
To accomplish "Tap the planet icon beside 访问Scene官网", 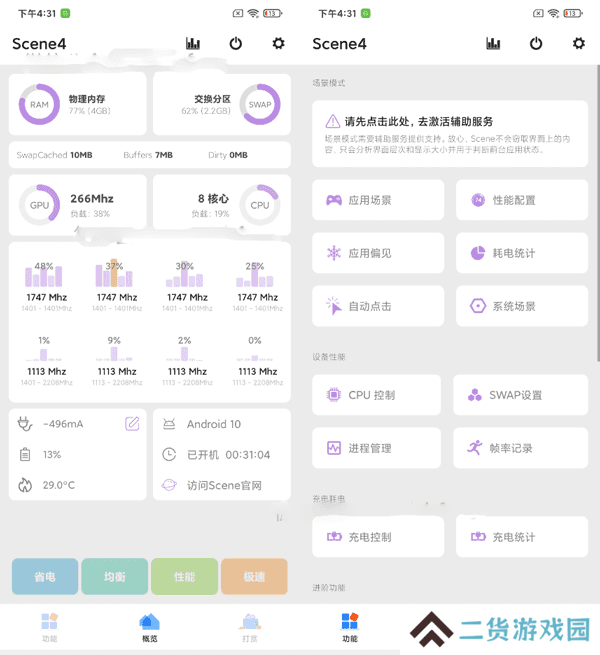I will pyautogui.click(x=169, y=485).
